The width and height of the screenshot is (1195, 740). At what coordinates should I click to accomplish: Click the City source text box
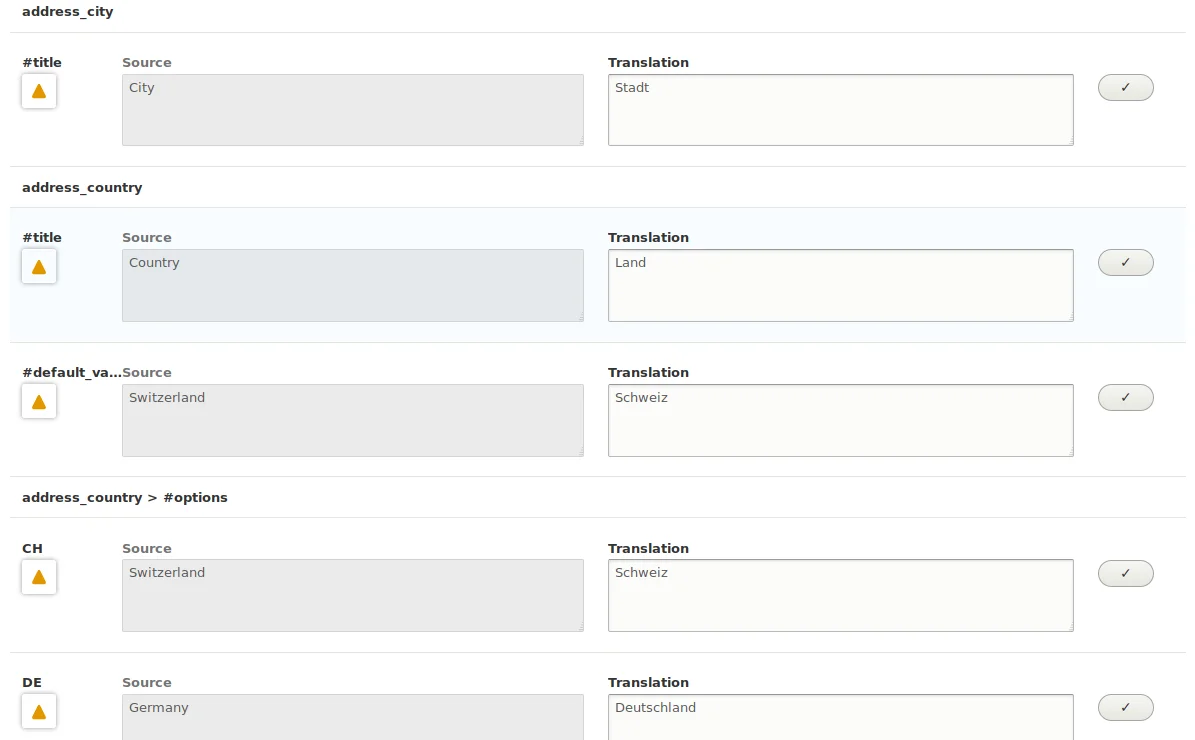pyautogui.click(x=352, y=110)
